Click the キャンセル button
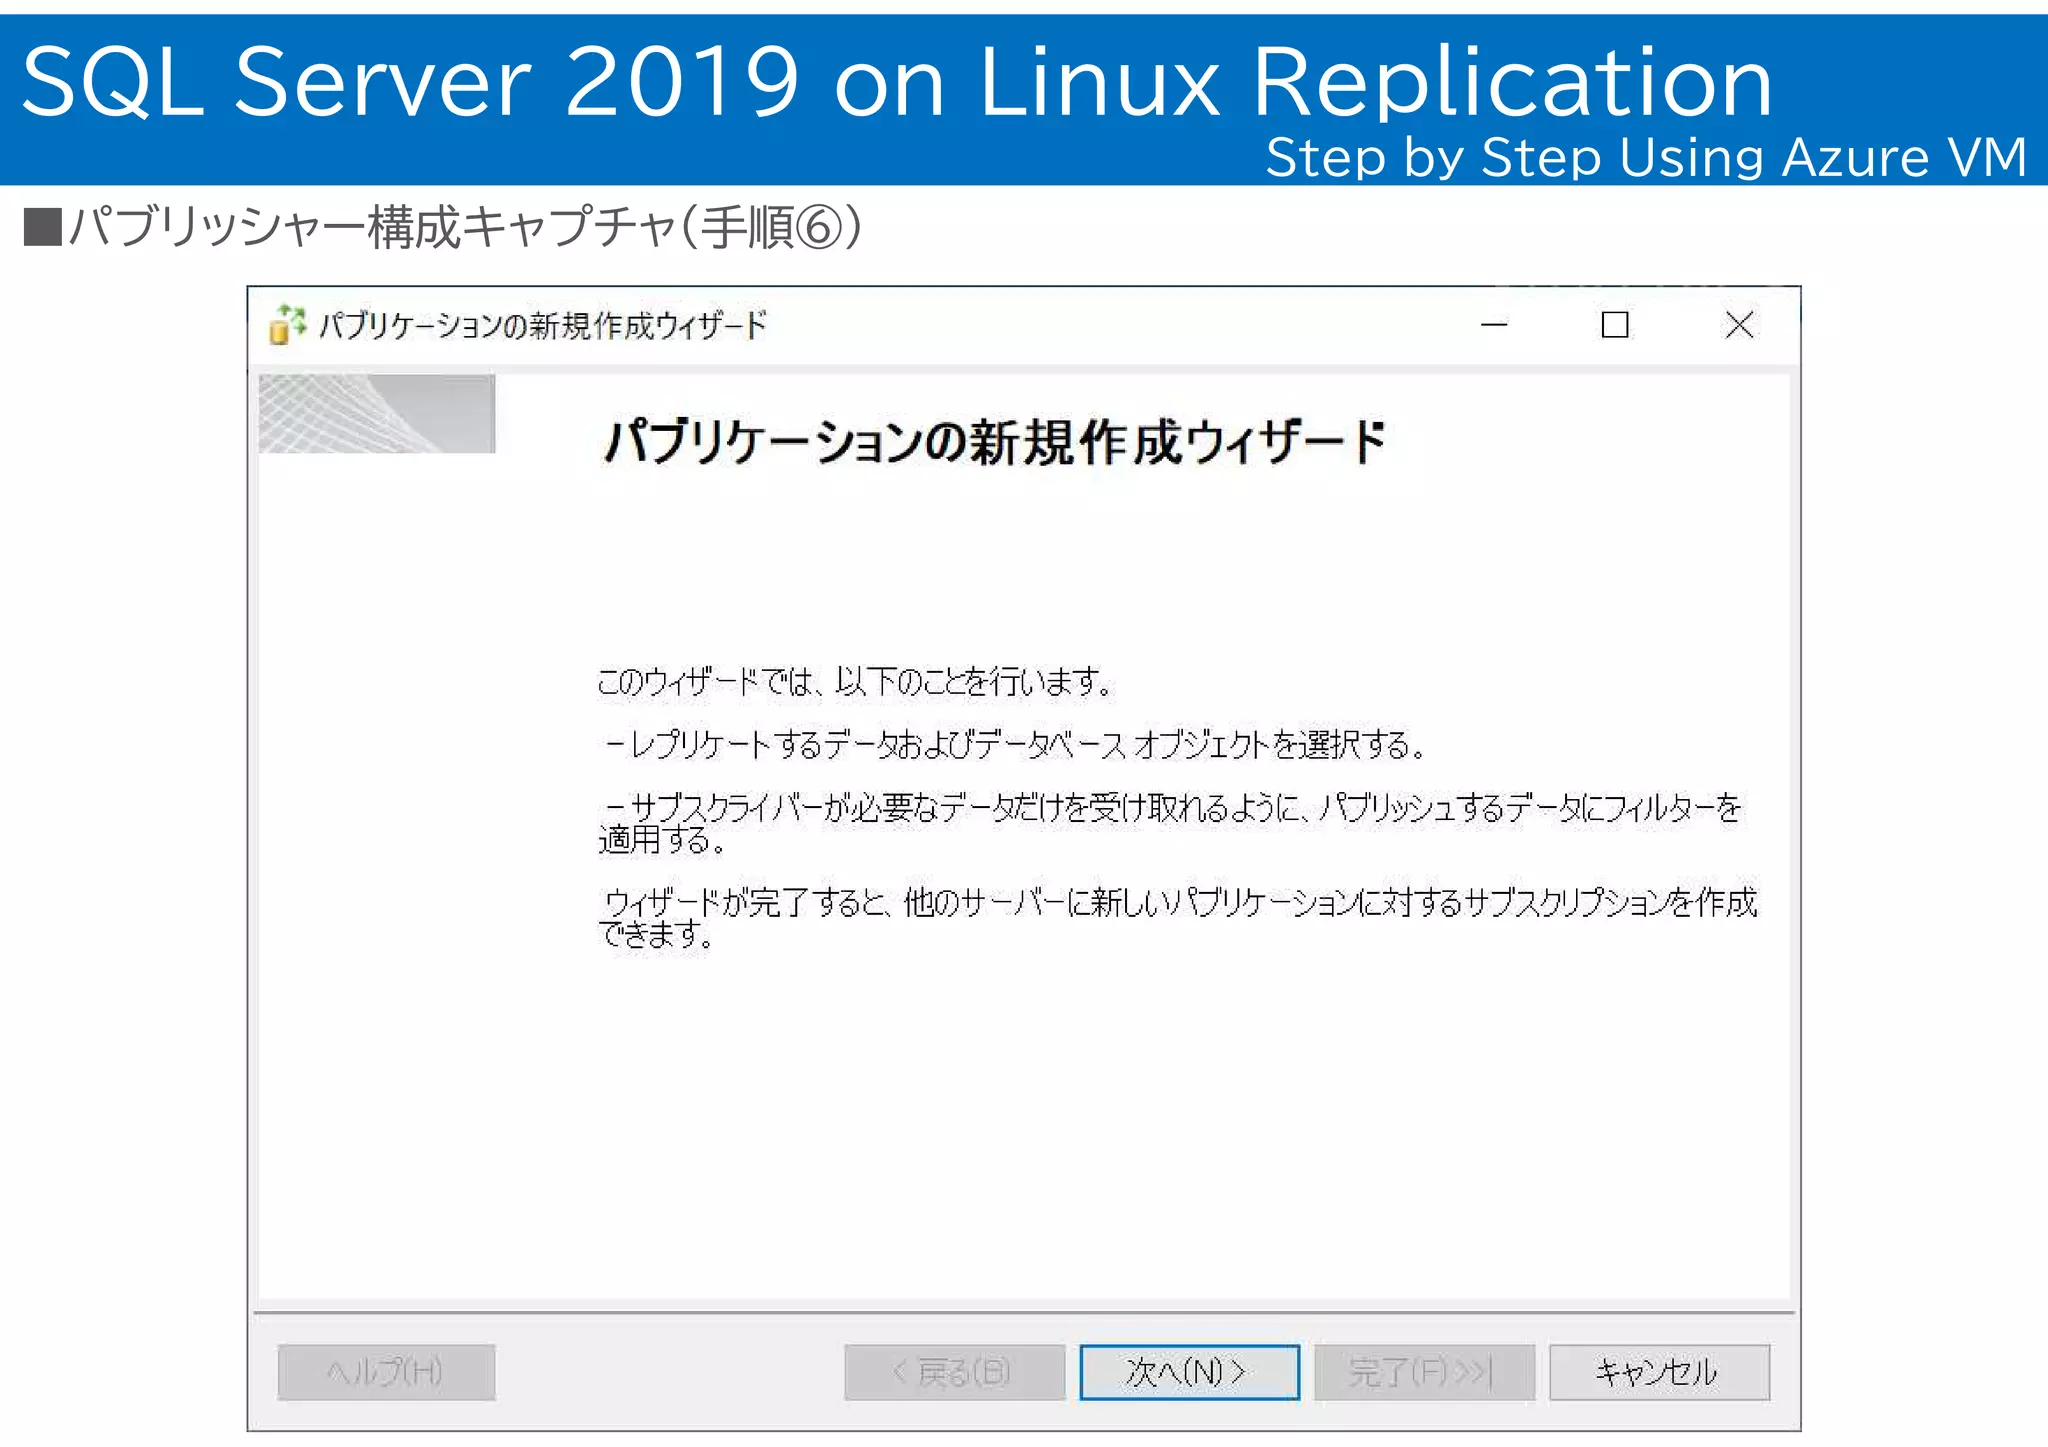 coord(1659,1372)
